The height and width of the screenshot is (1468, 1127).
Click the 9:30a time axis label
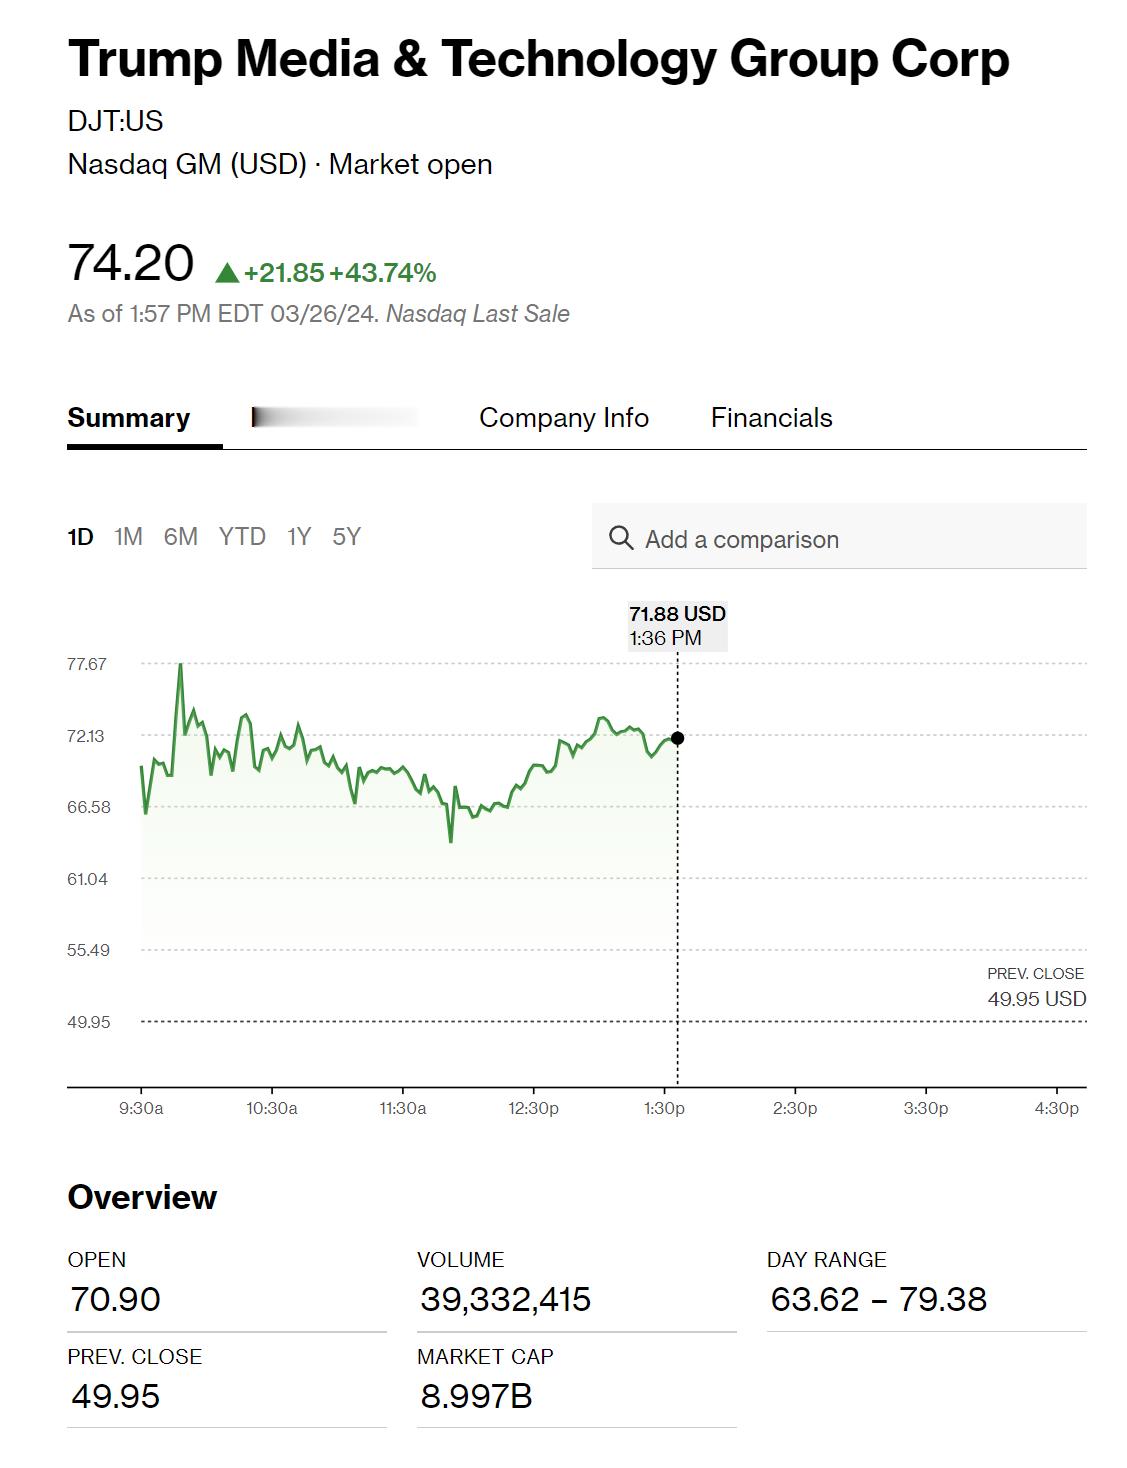coord(141,1108)
